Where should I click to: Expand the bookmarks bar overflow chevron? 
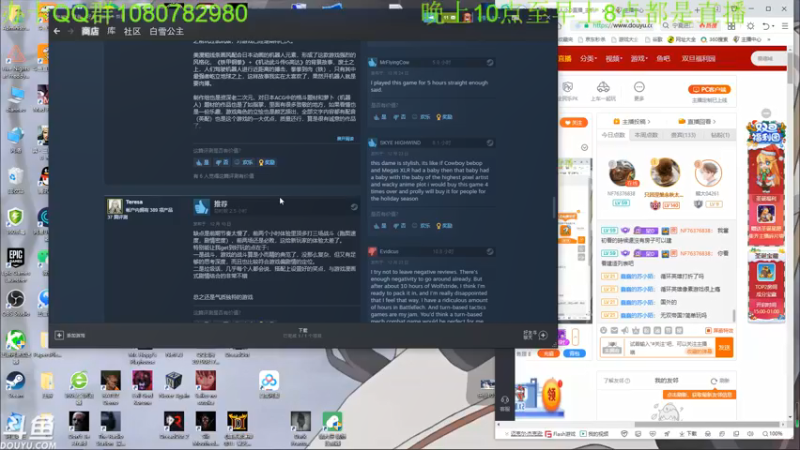pos(769,39)
